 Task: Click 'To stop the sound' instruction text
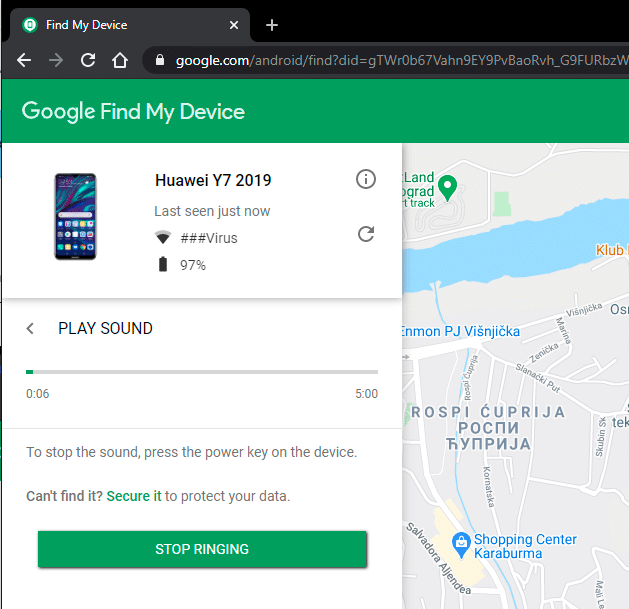pyautogui.click(x=191, y=452)
